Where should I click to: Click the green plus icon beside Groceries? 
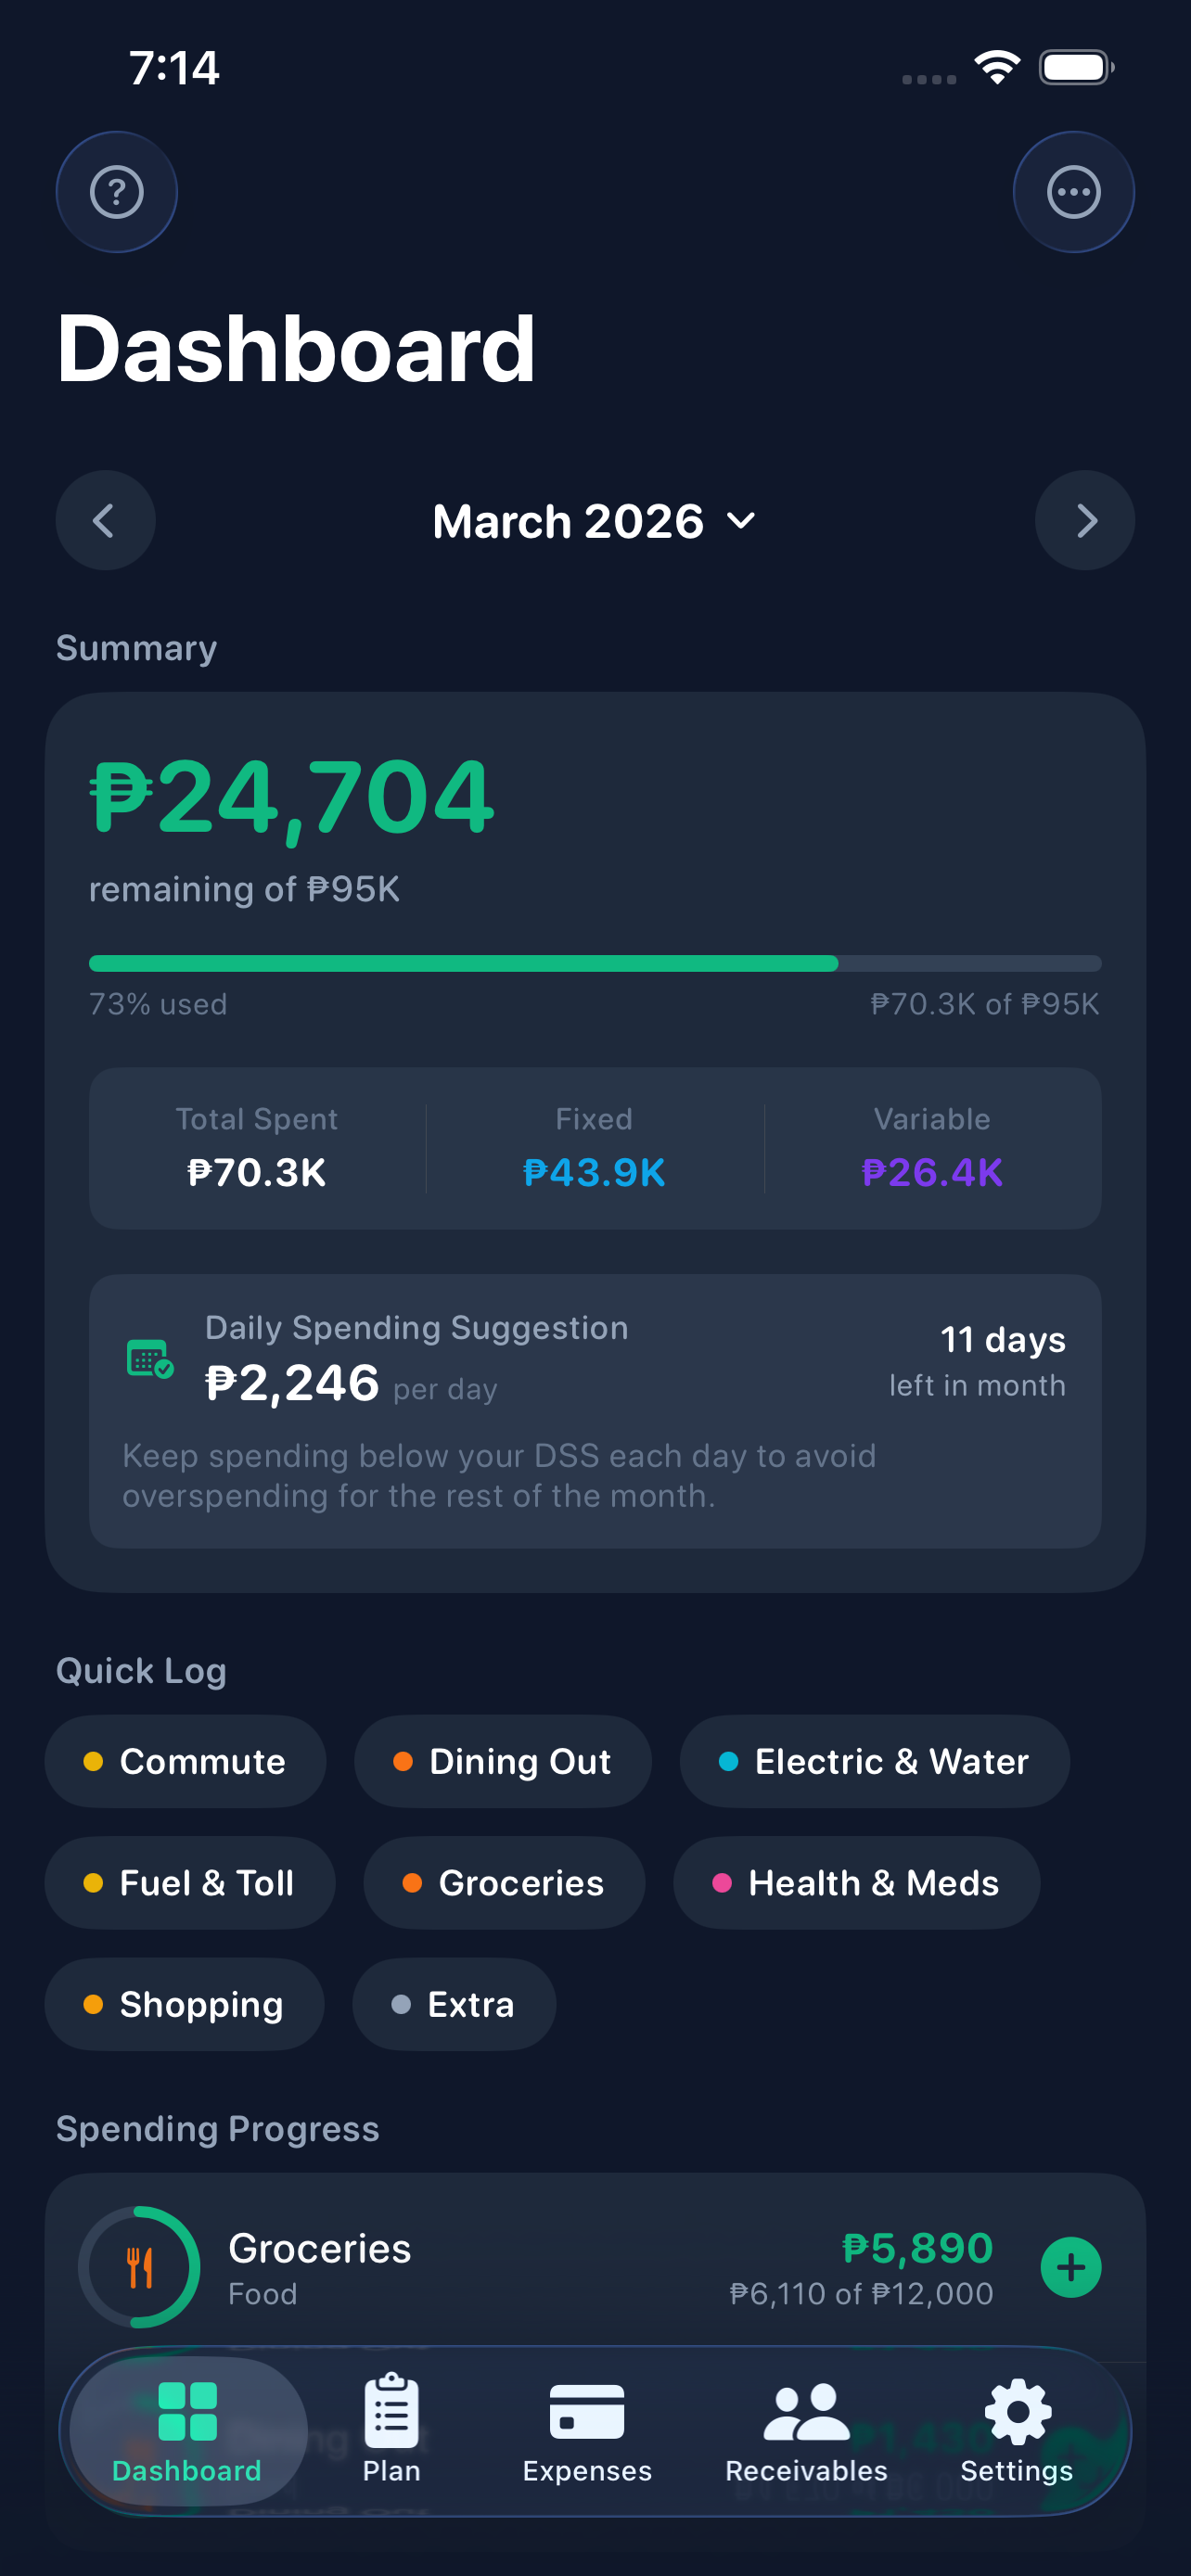[x=1070, y=2267]
